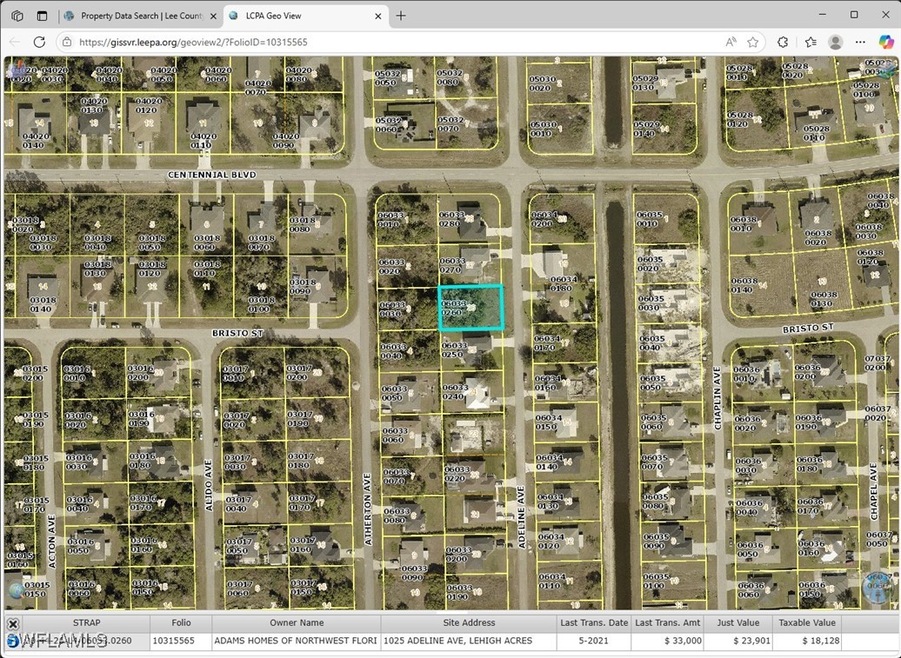Refresh the Geo View page
901x658 pixels.
click(x=39, y=42)
